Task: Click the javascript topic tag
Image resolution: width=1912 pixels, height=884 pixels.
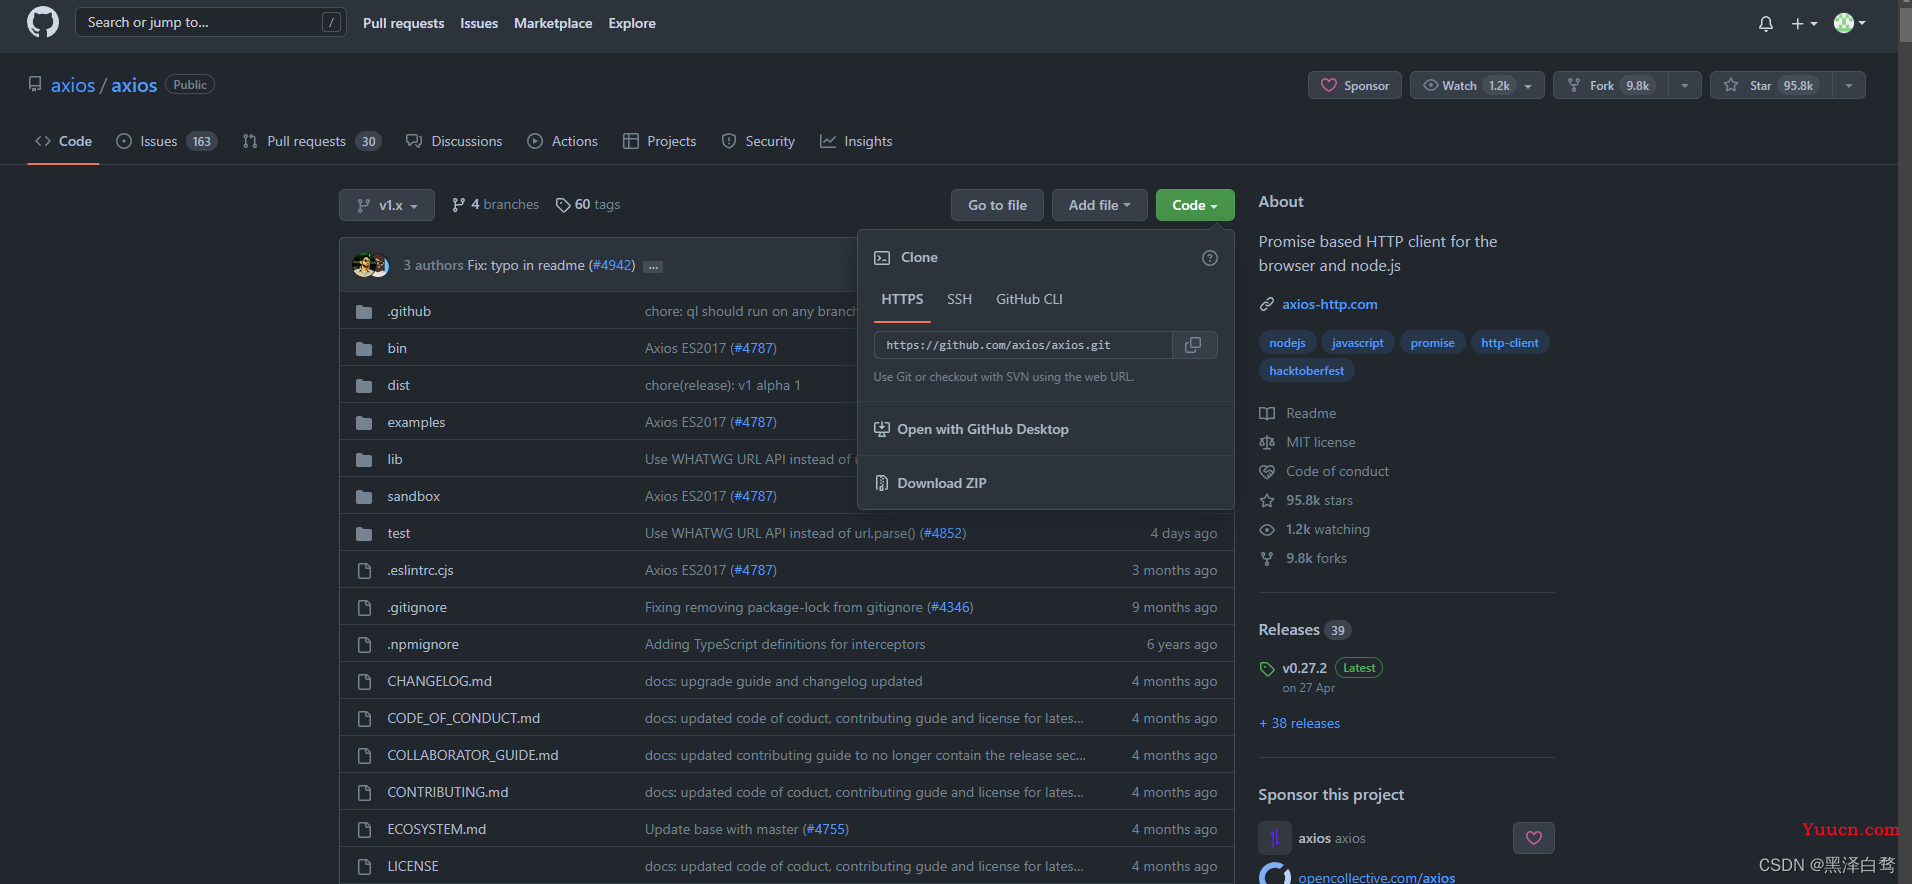Action: click(1357, 343)
